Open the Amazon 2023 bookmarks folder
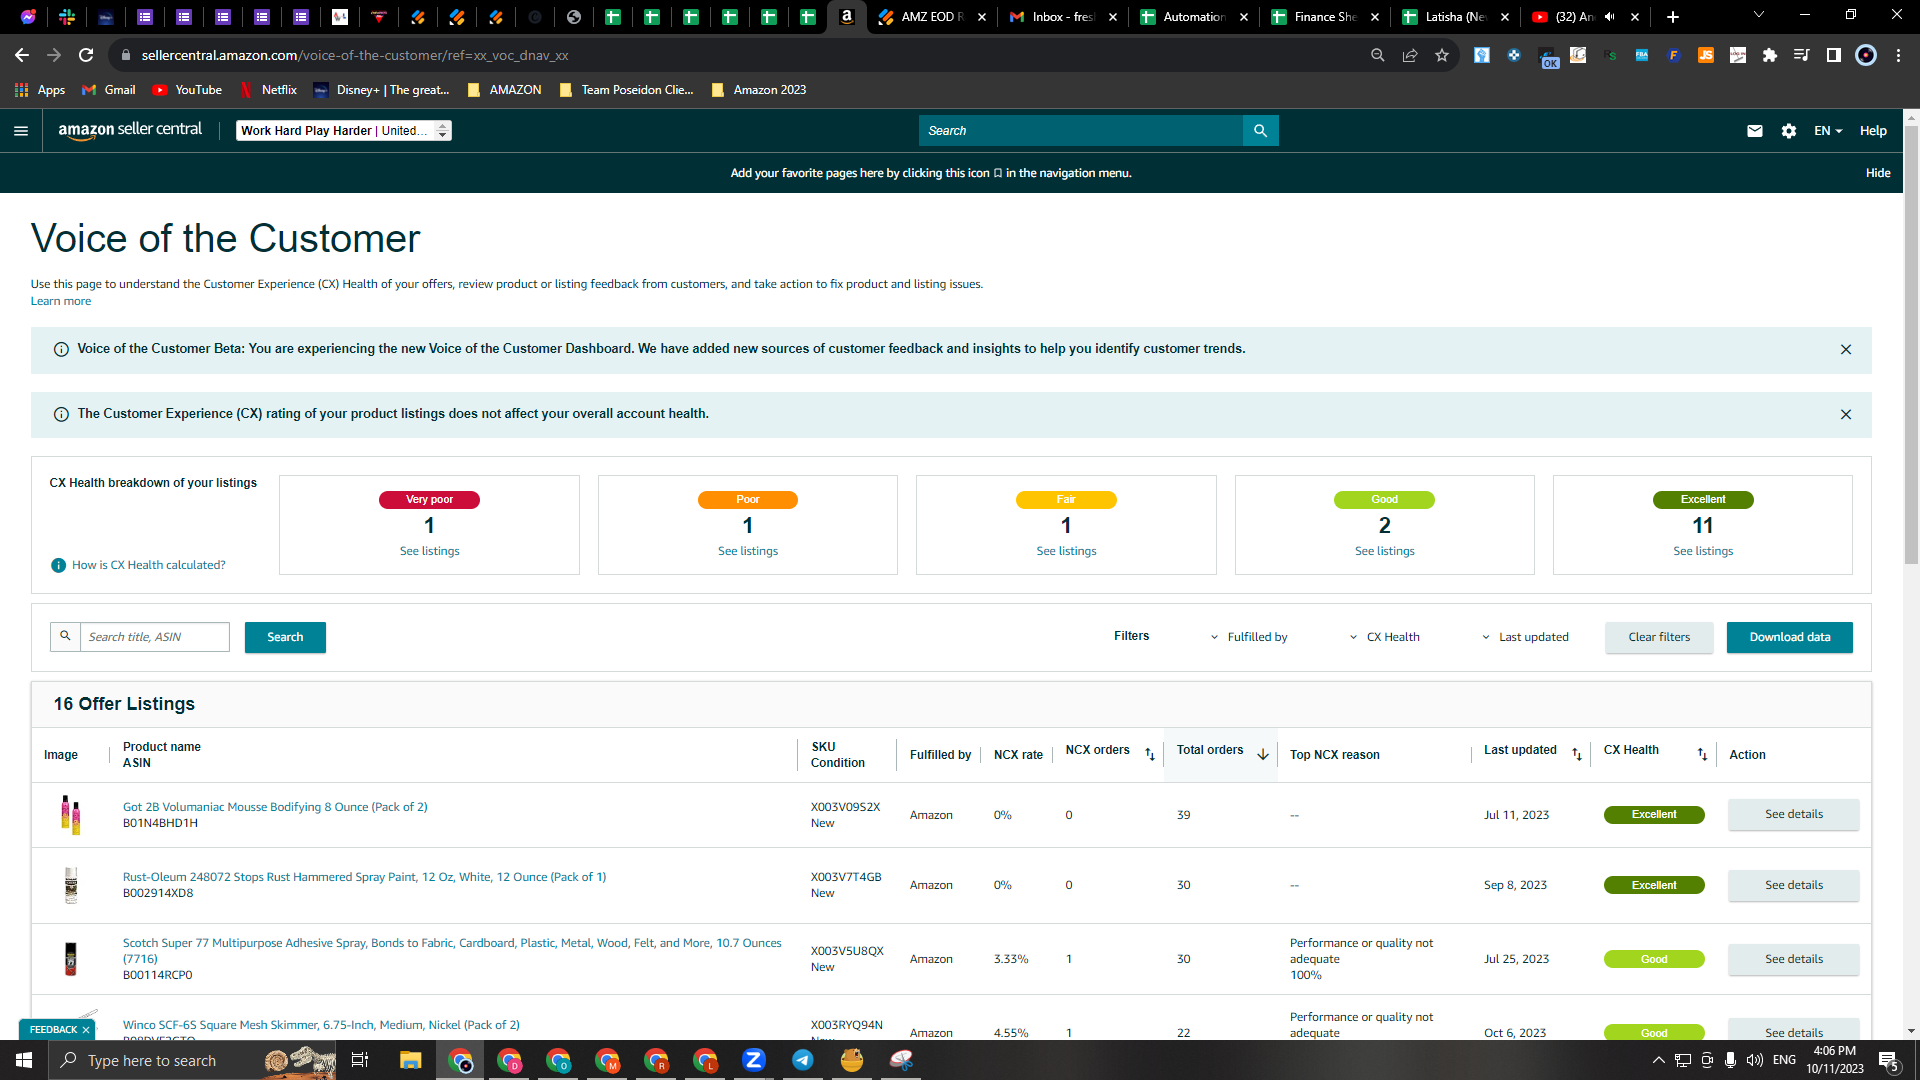 (758, 90)
